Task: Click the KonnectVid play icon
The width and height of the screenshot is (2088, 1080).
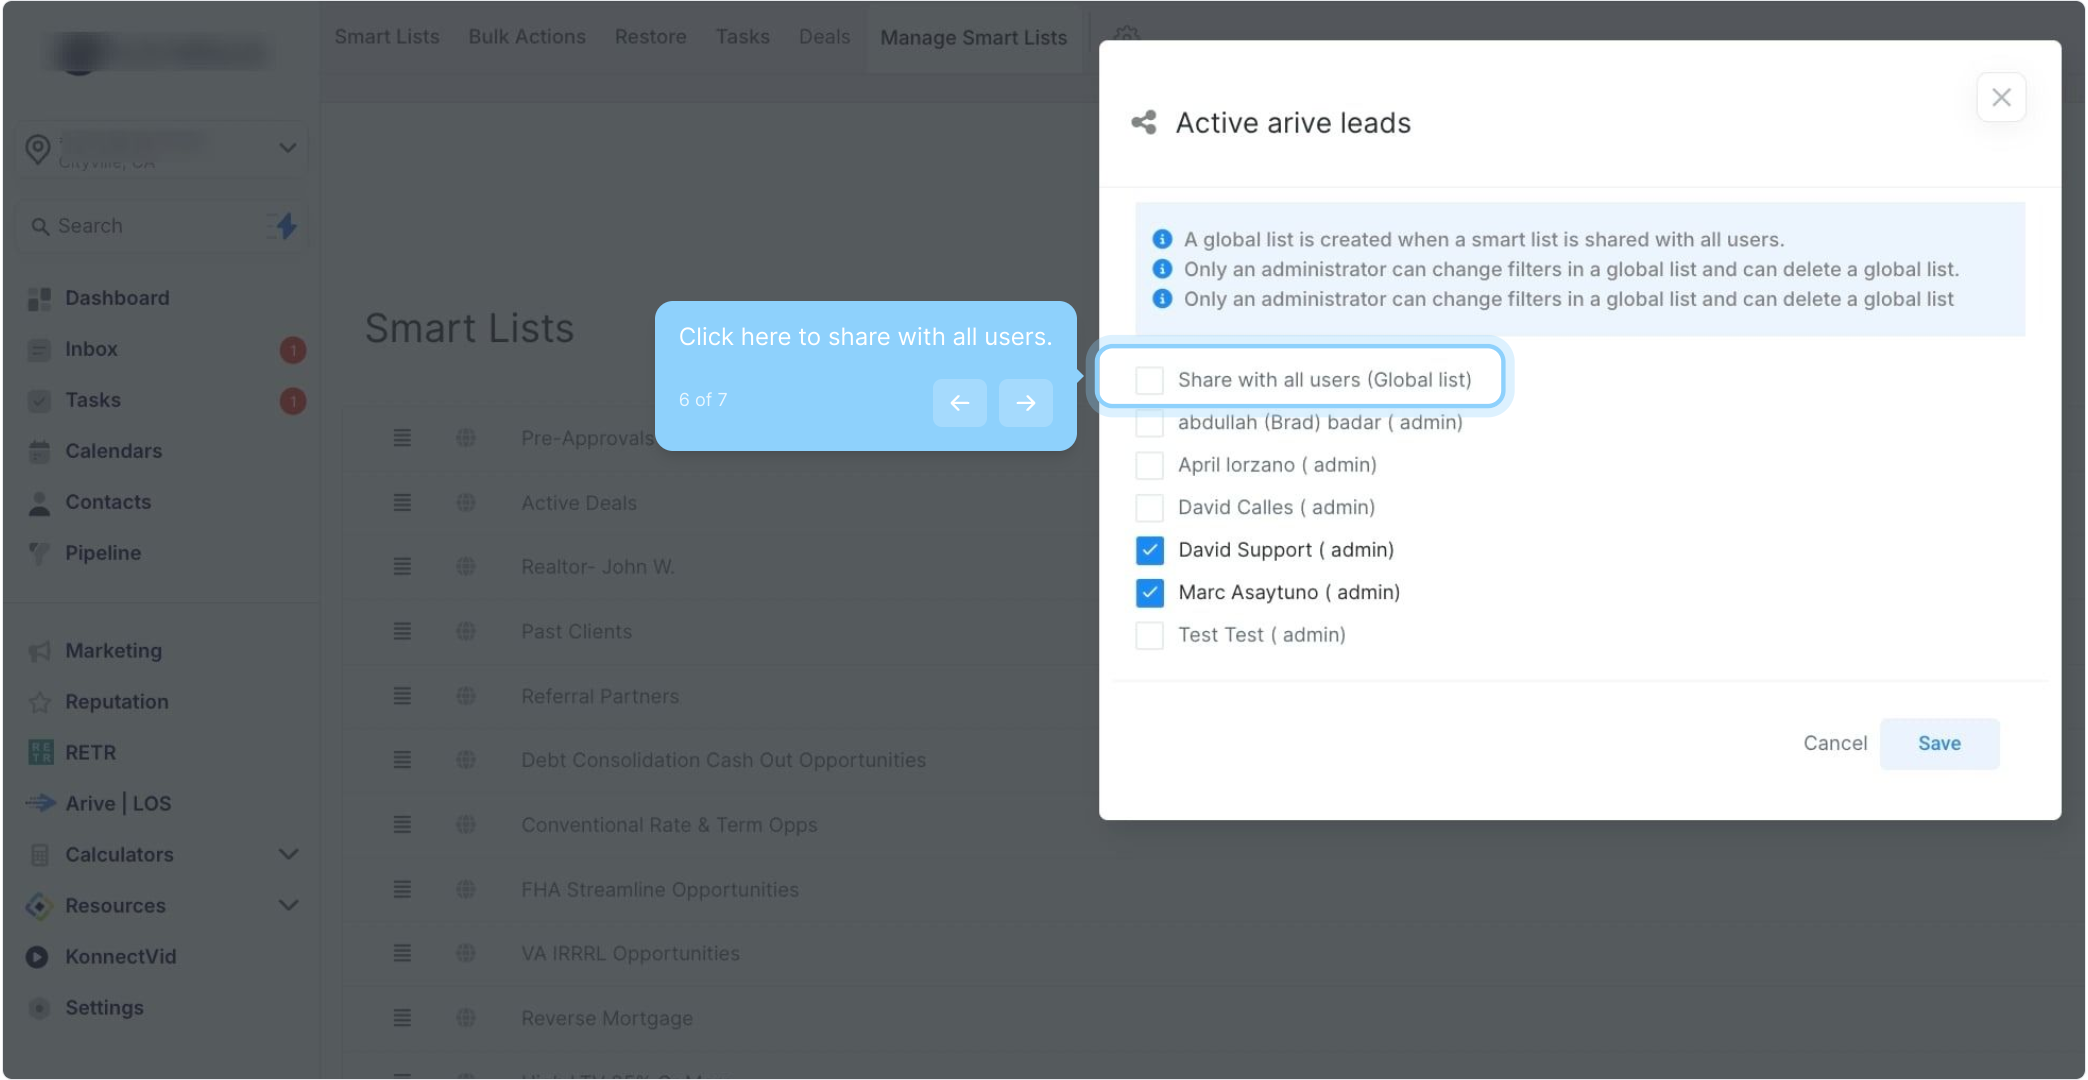Action: [x=37, y=957]
